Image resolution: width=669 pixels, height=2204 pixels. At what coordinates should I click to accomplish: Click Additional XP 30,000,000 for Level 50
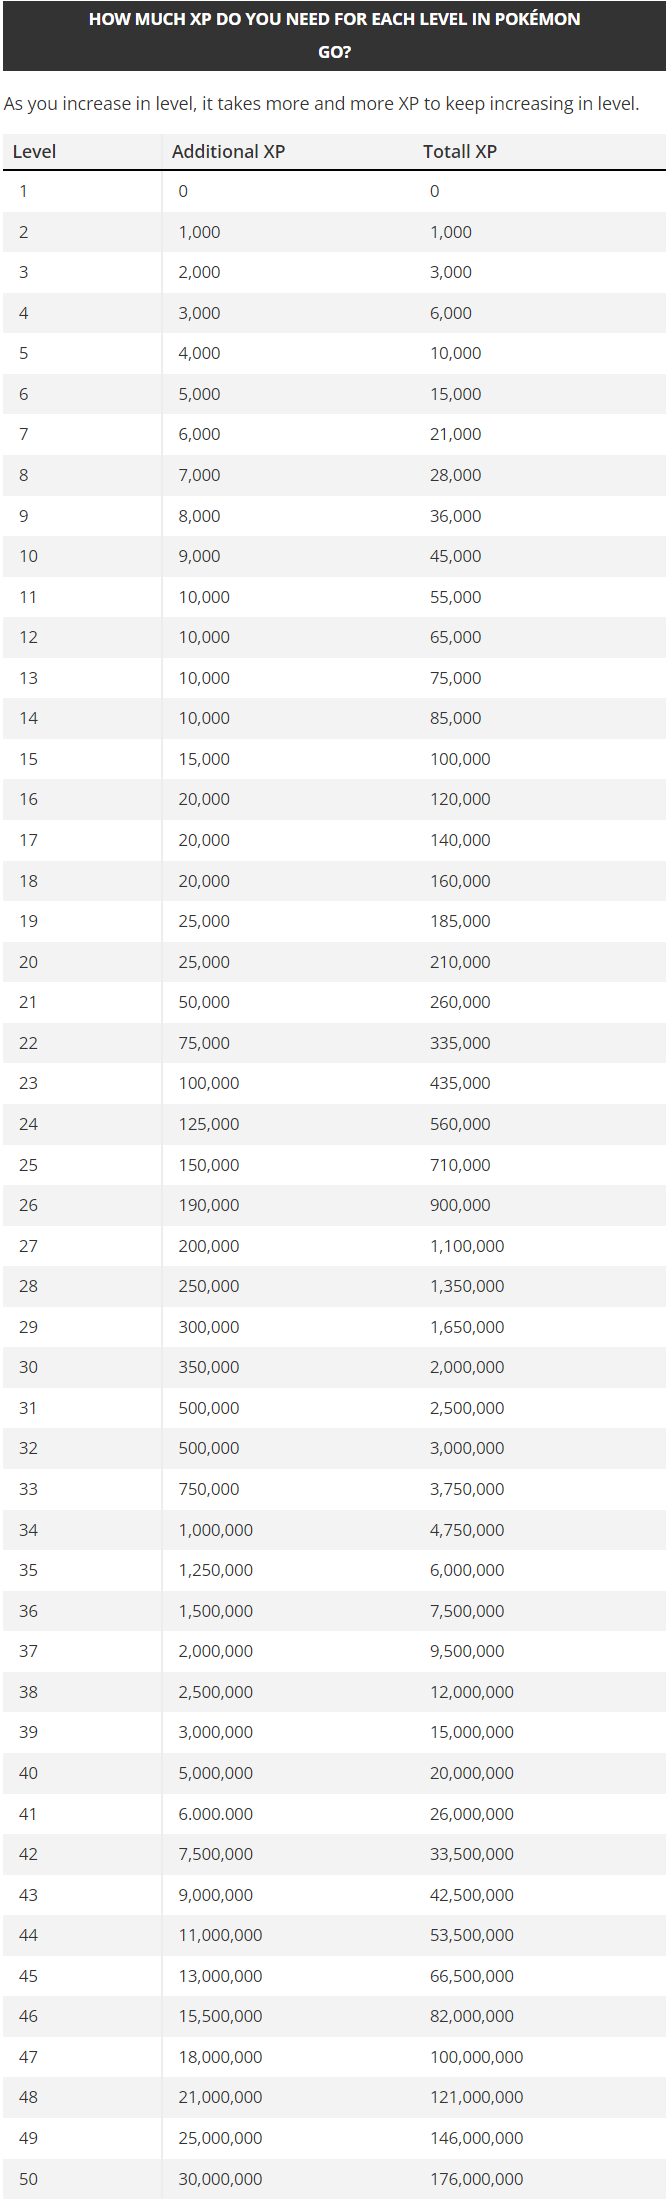(220, 2179)
